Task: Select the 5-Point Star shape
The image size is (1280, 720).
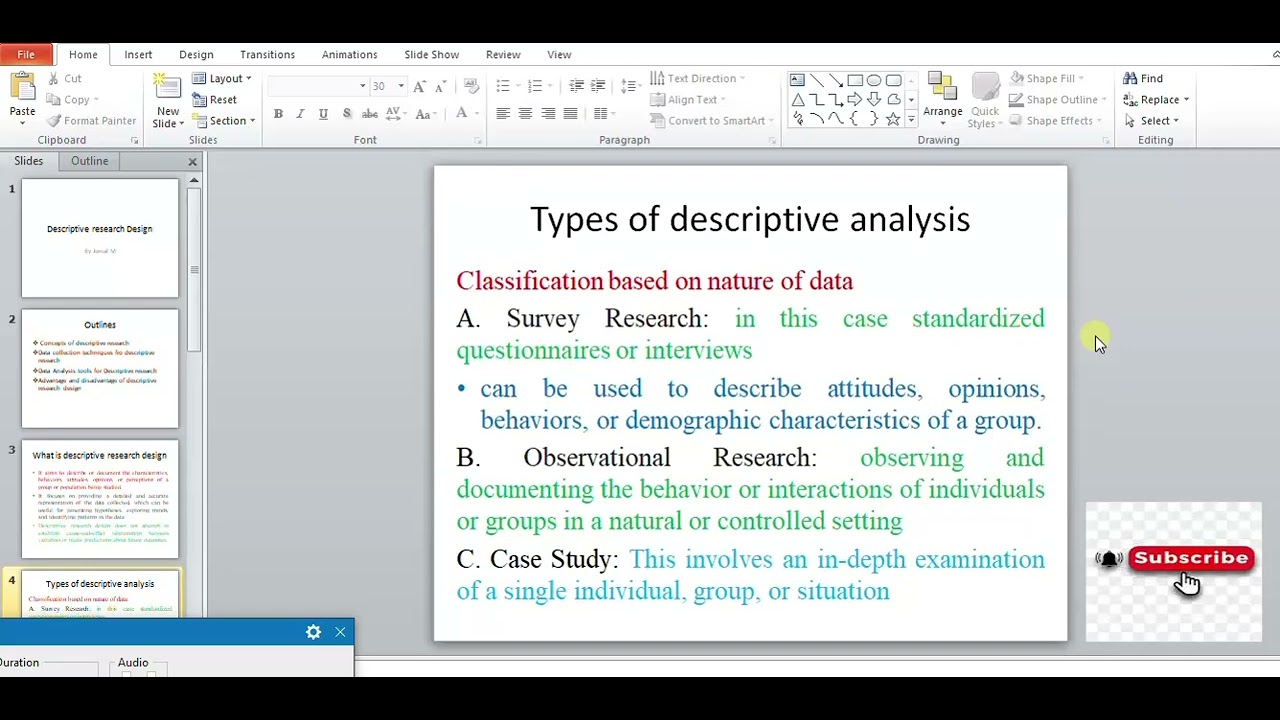Action: point(892,118)
